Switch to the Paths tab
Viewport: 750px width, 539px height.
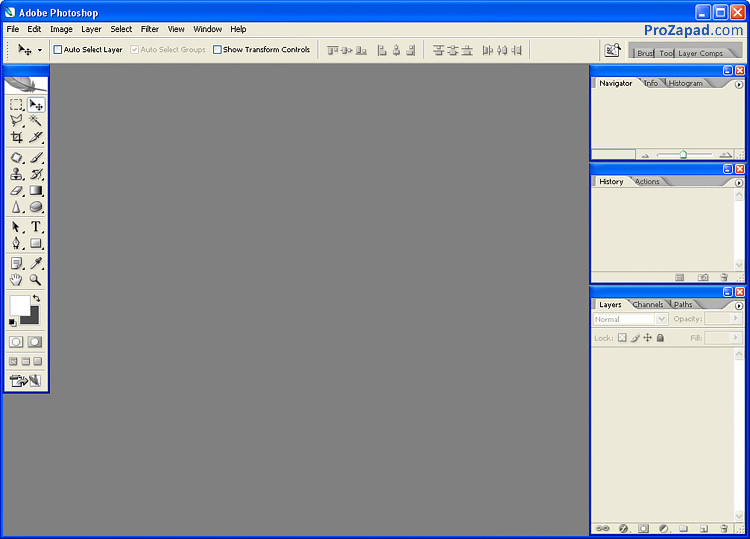point(683,305)
